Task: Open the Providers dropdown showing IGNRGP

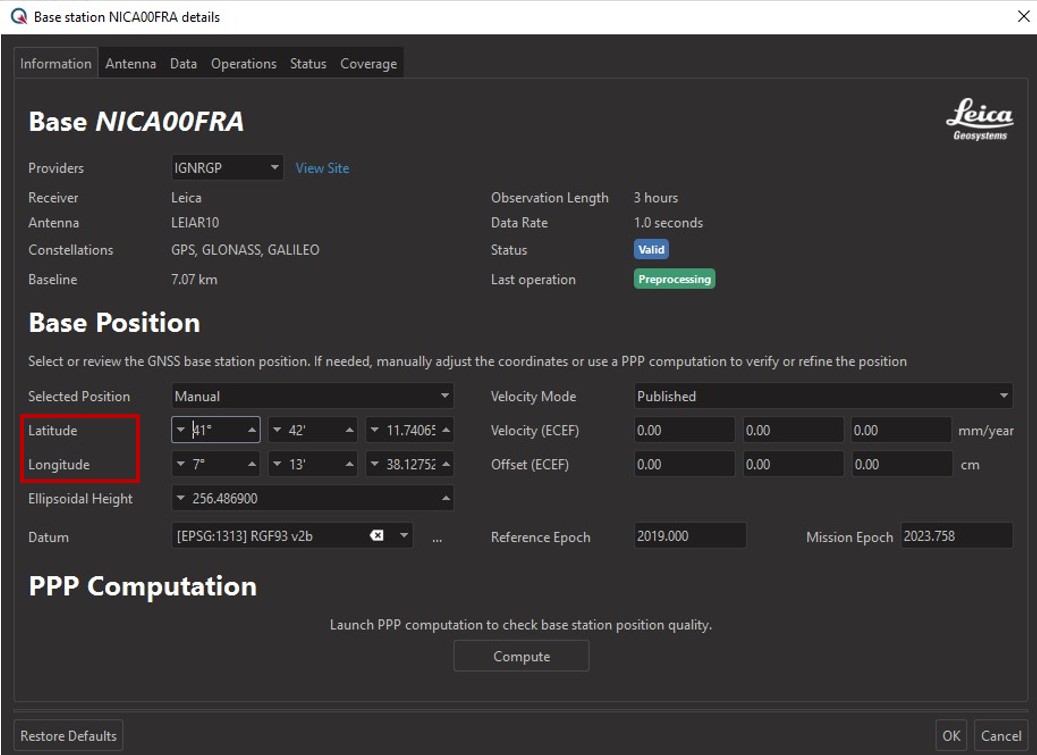Action: 227,168
